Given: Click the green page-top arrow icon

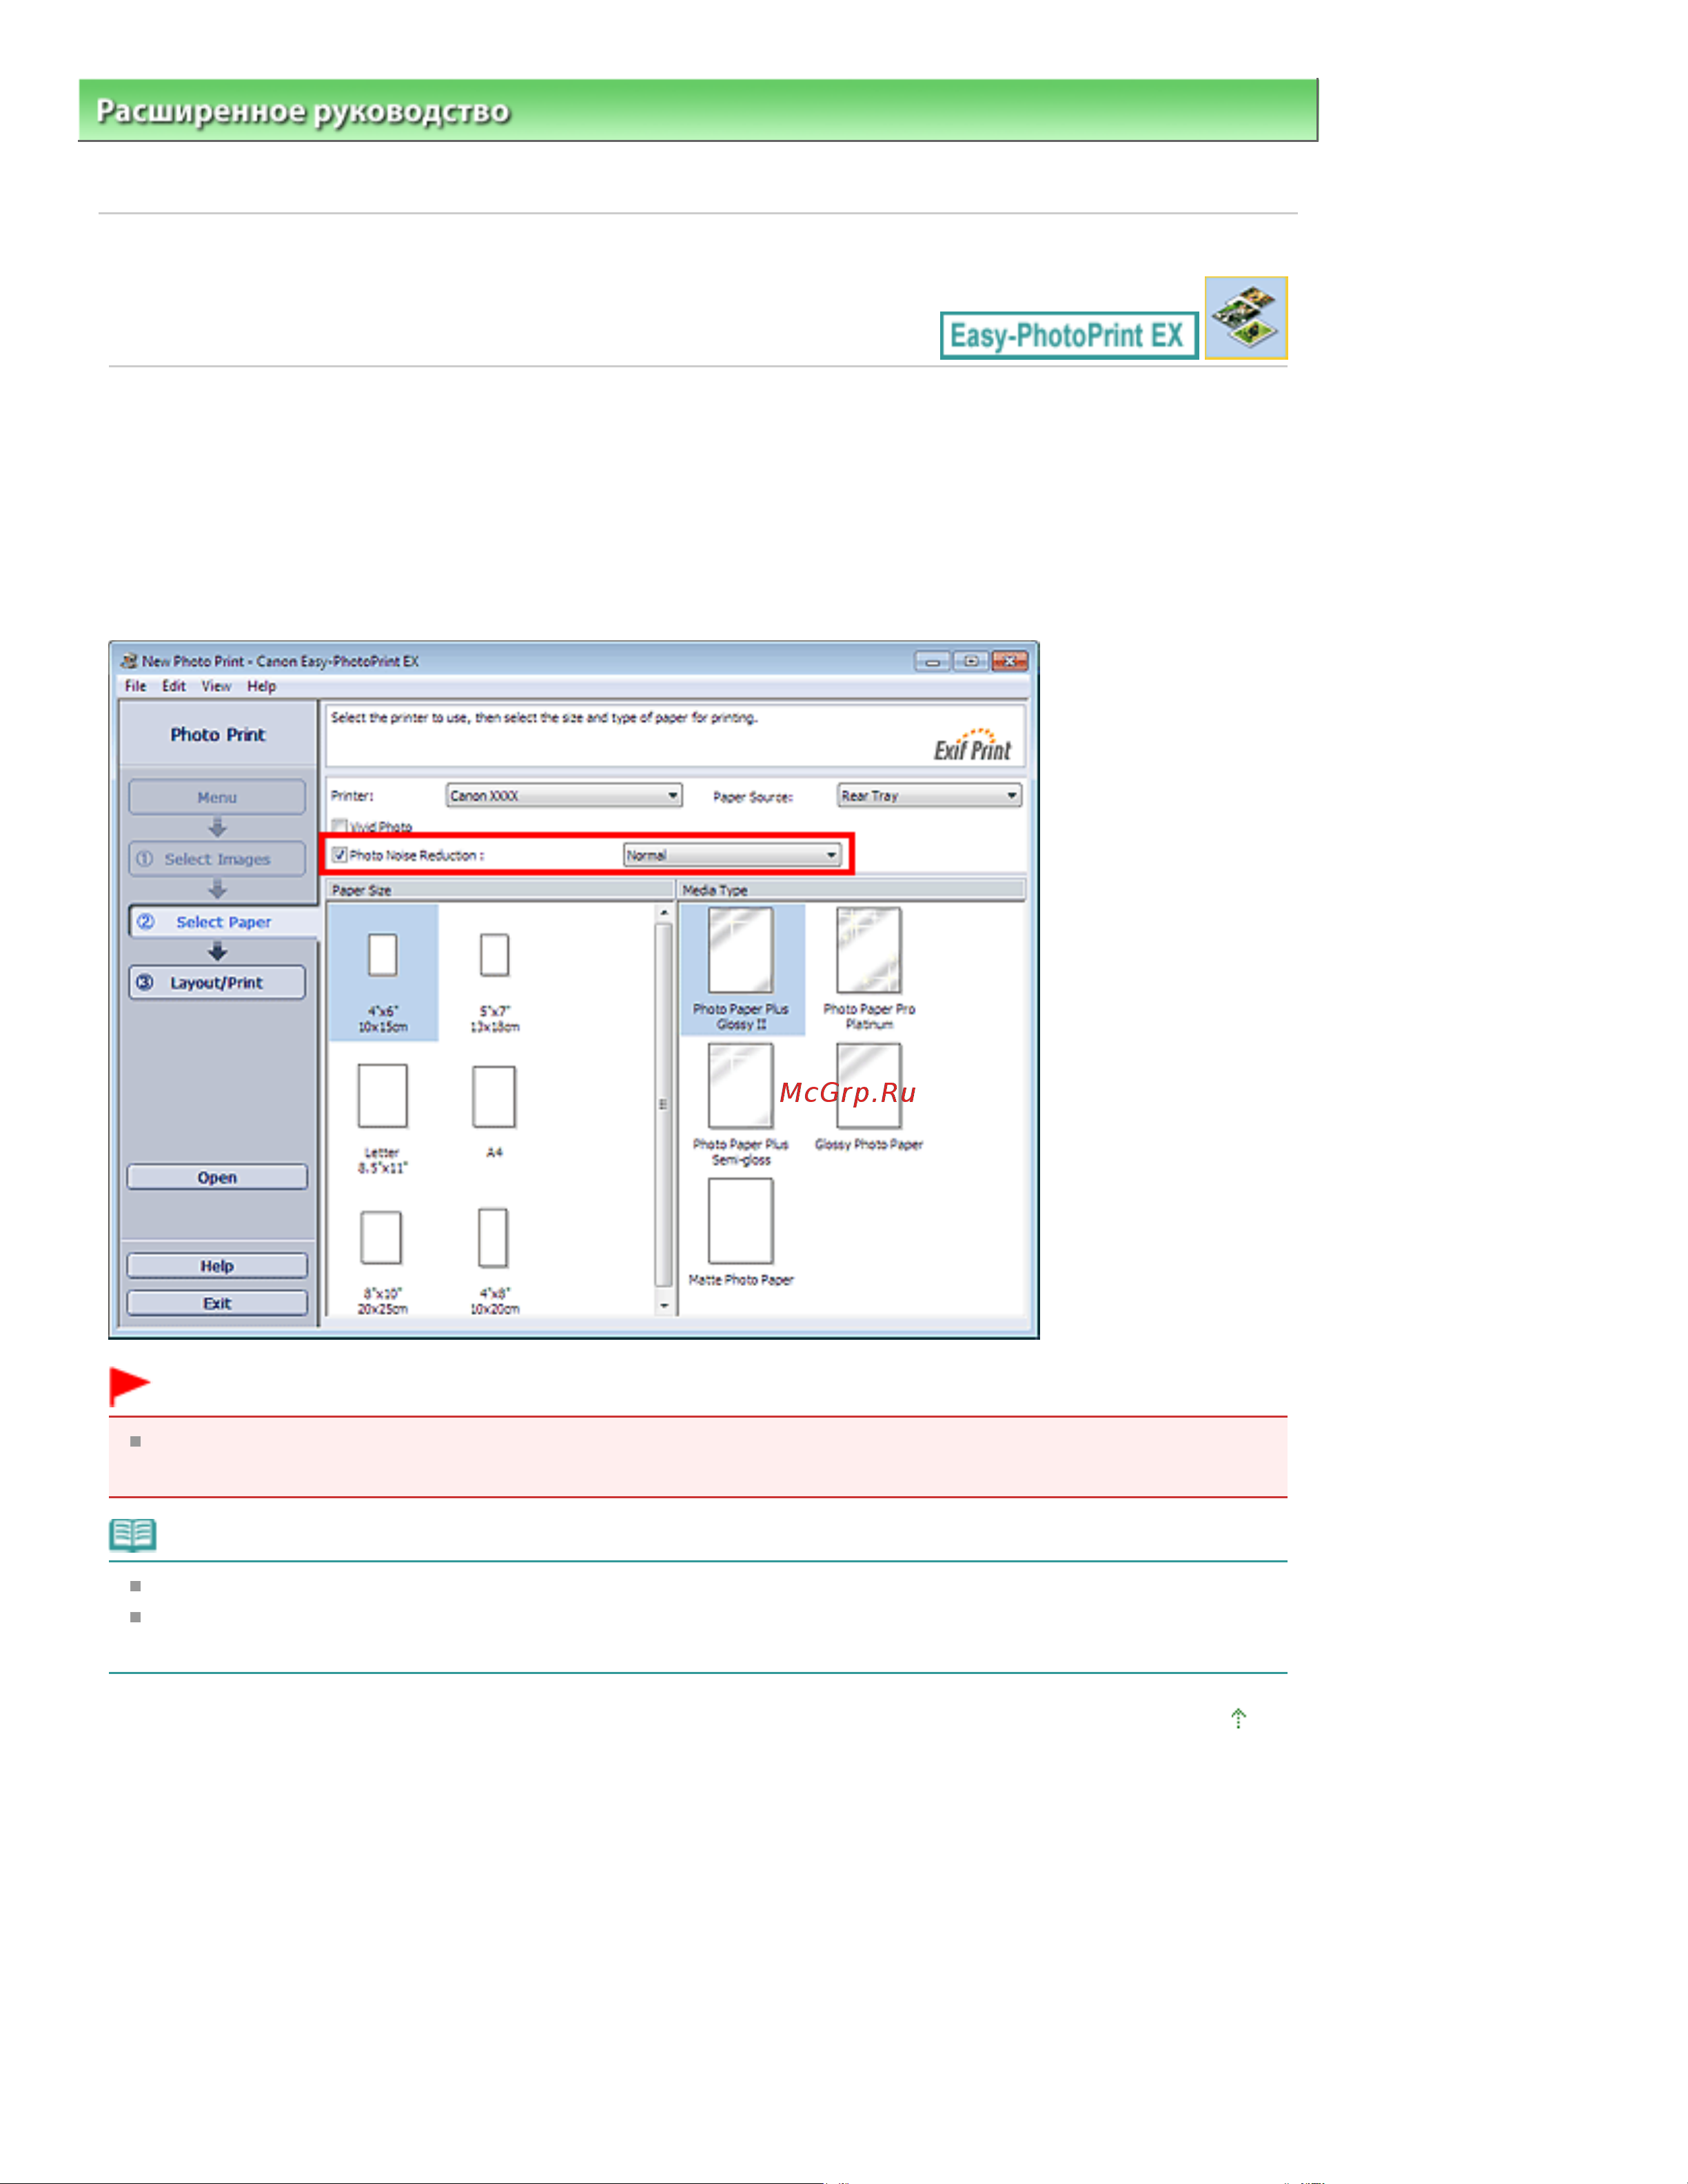Looking at the screenshot, I should pos(1239,1718).
